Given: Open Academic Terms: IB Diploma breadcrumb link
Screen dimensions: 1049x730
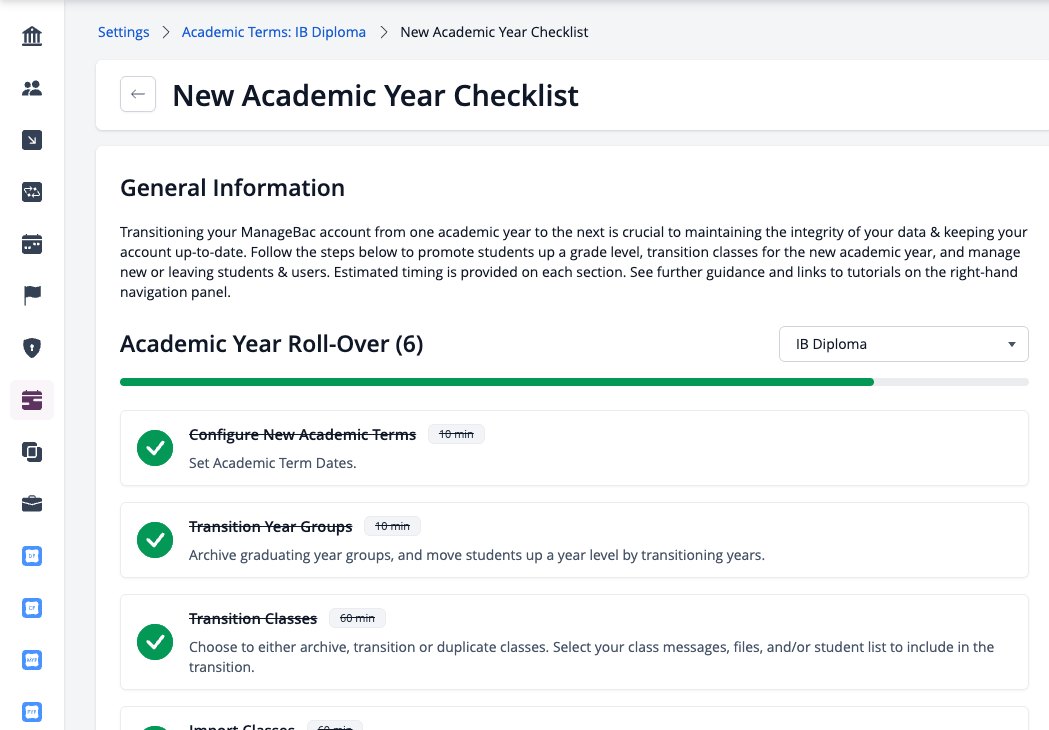Looking at the screenshot, I should coord(274,32).
